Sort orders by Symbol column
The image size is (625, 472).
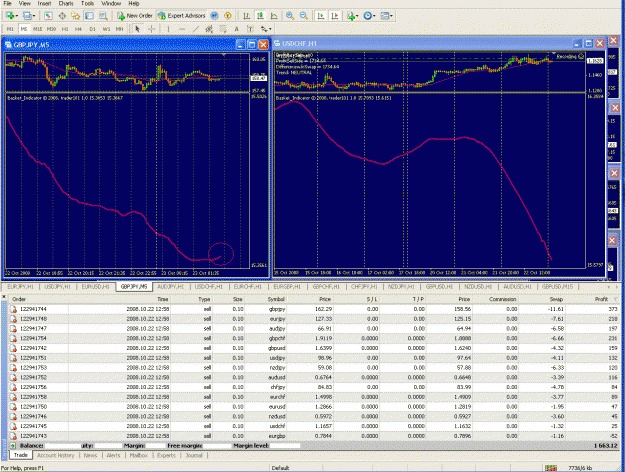276,299
